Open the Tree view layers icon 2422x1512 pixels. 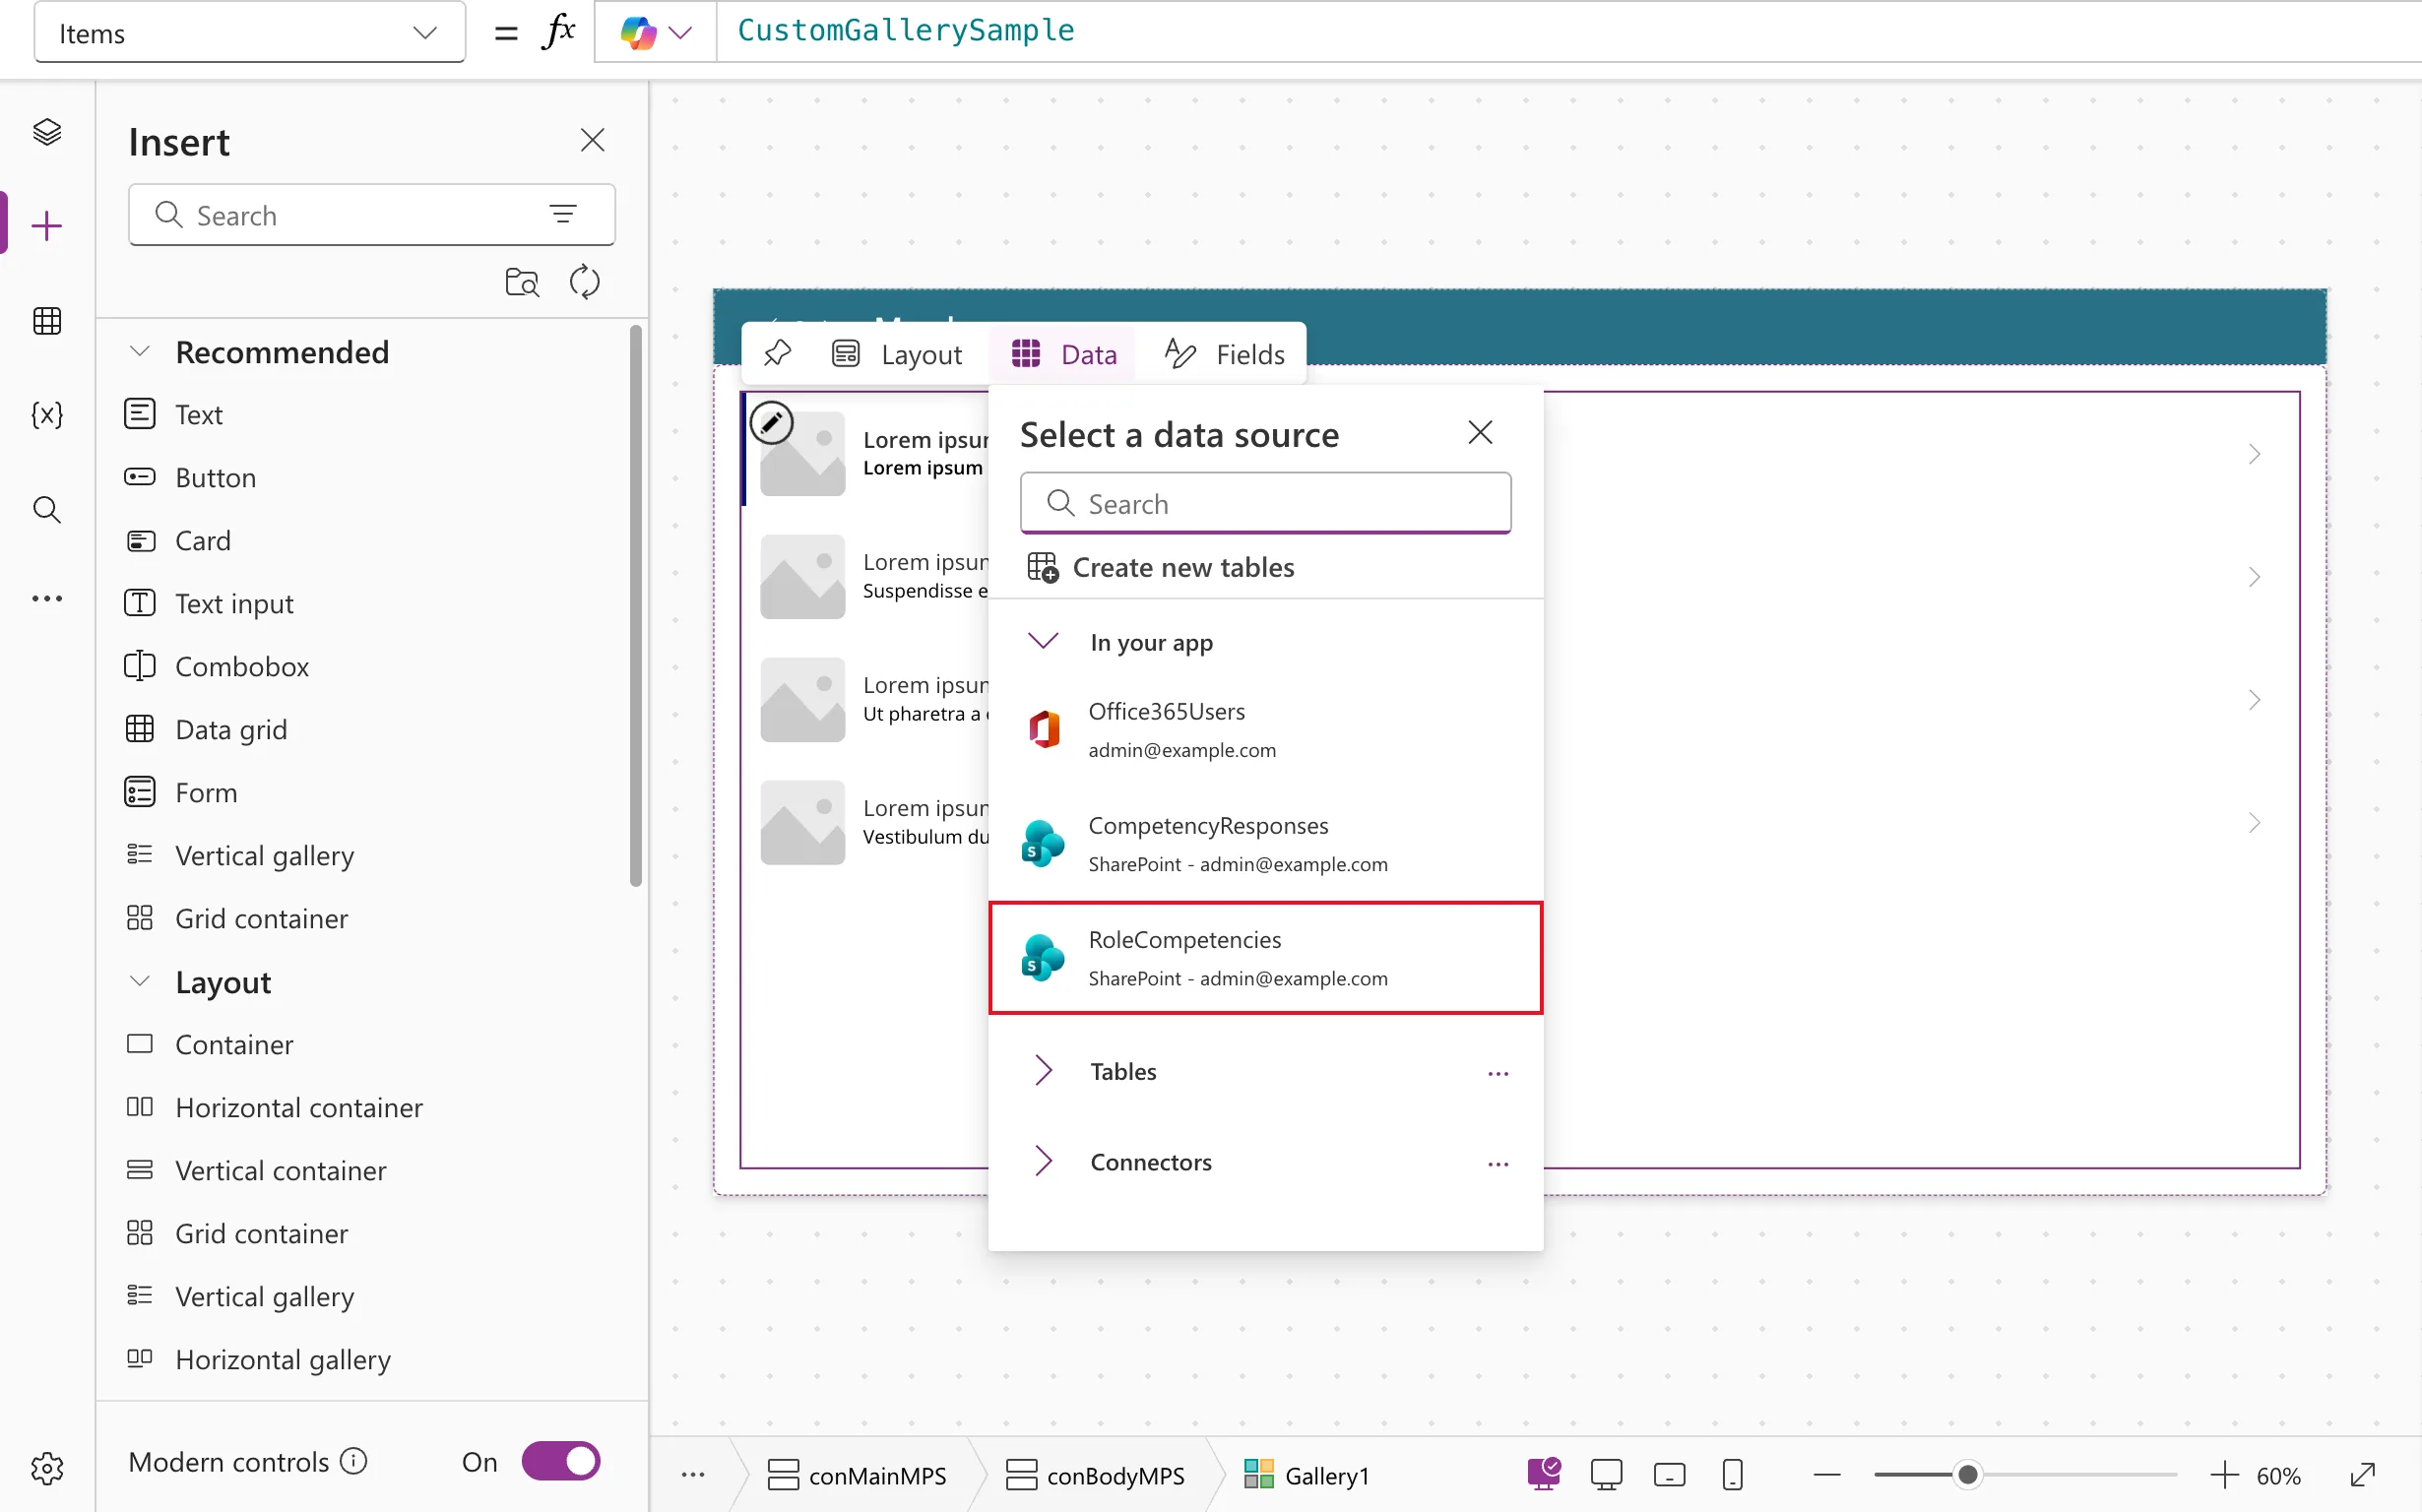47,132
